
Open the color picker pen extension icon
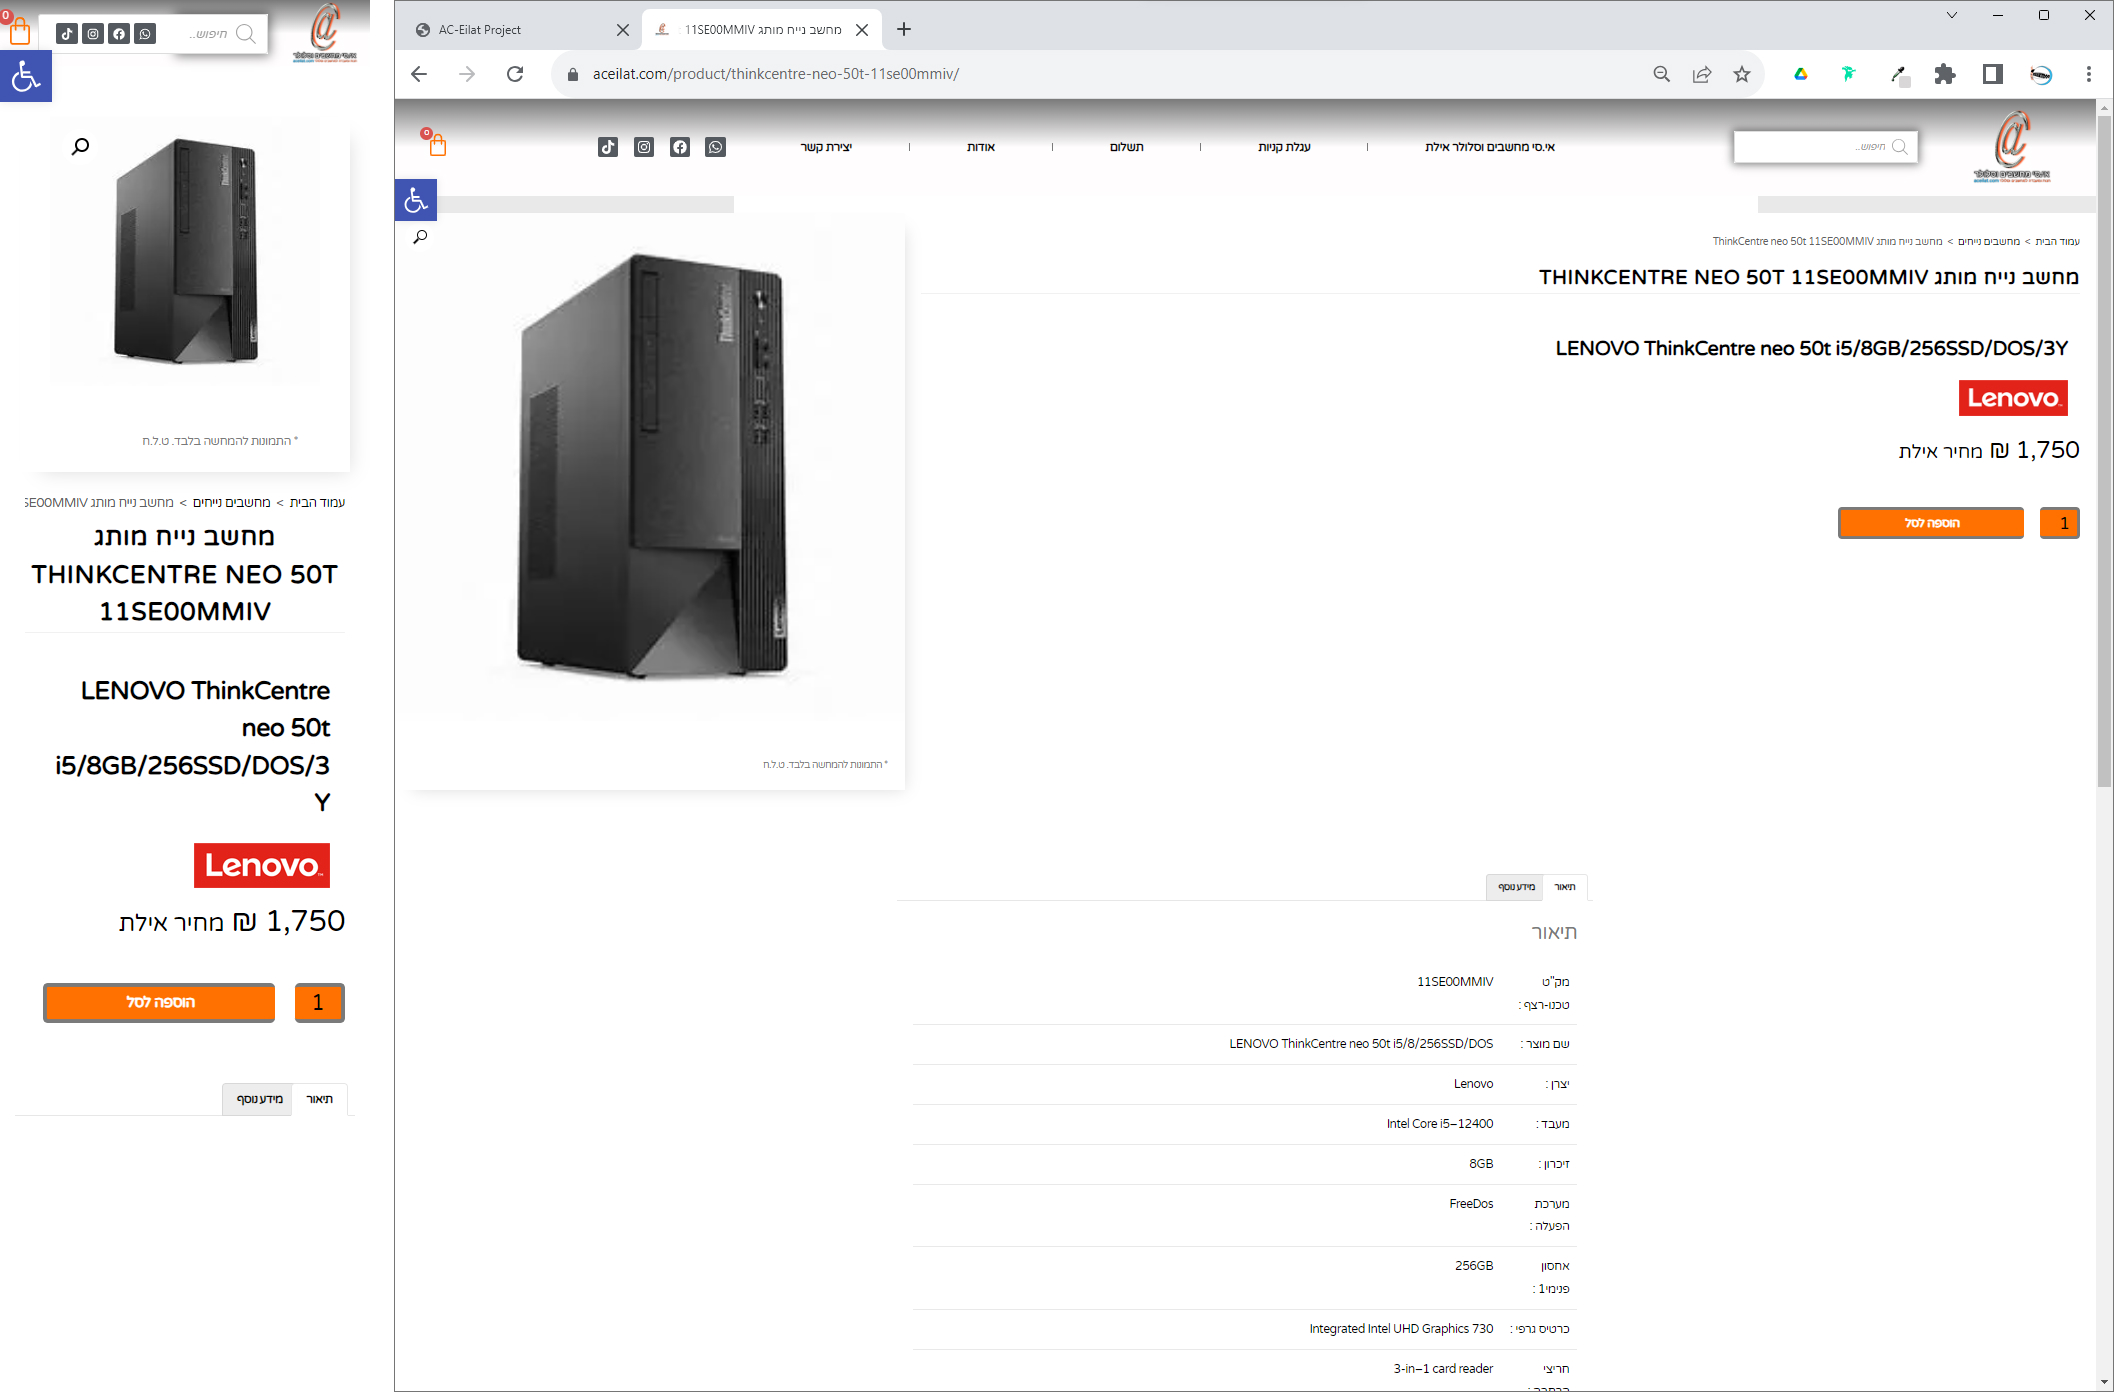[1898, 74]
